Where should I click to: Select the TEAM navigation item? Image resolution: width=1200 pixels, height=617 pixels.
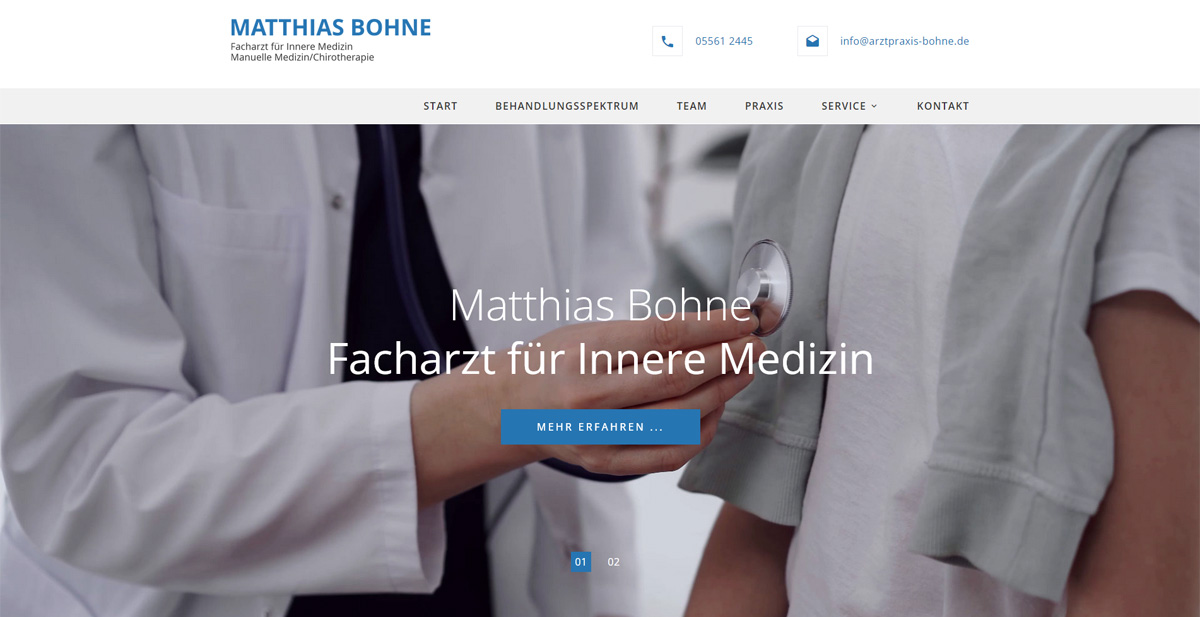tap(691, 106)
